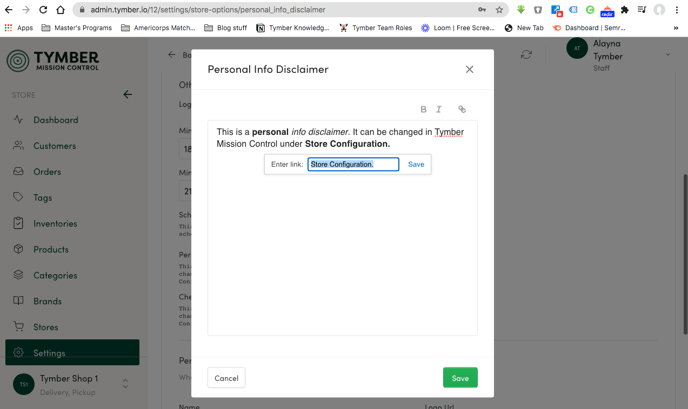Bookmark this page with the star icon
The width and height of the screenshot is (688, 409).
499,10
